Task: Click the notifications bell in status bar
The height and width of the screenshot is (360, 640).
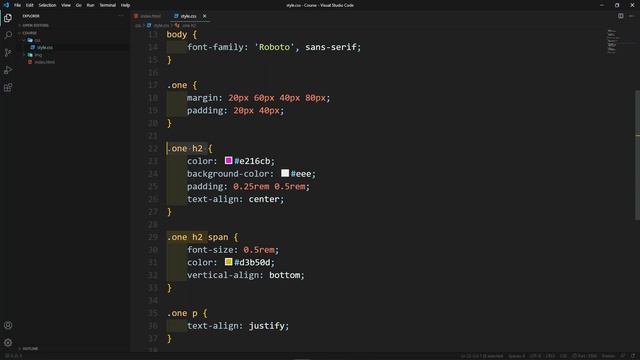Action: pos(633,356)
